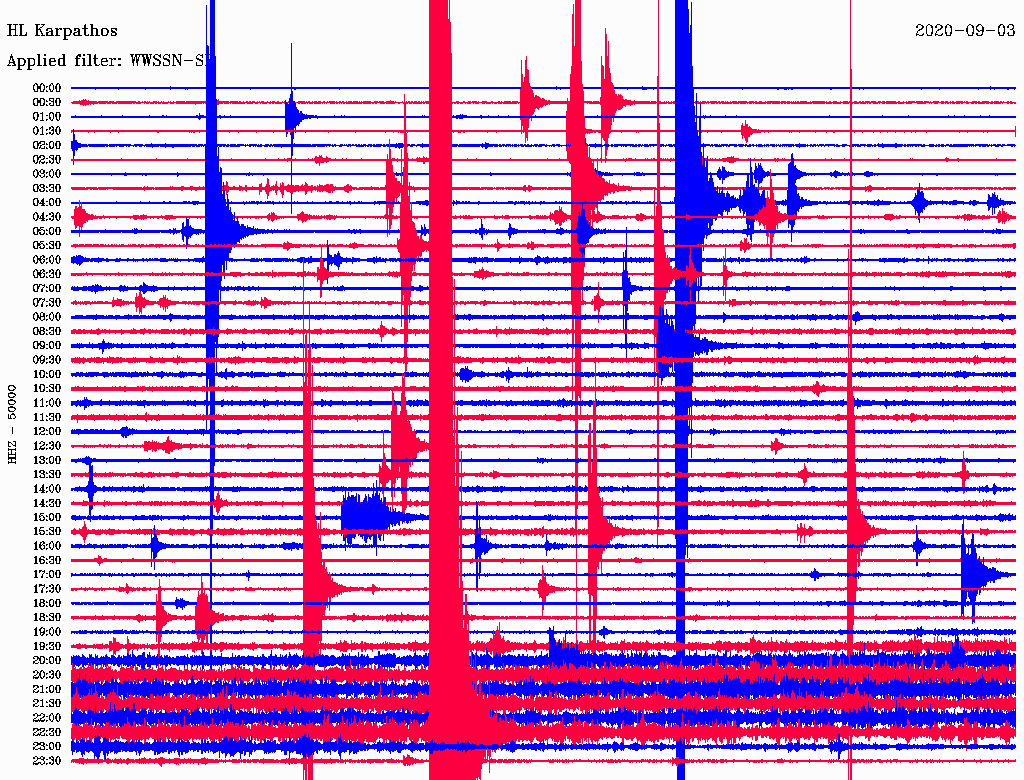1024x780 pixels.
Task: Select the 00:00 time label
Action: point(47,88)
